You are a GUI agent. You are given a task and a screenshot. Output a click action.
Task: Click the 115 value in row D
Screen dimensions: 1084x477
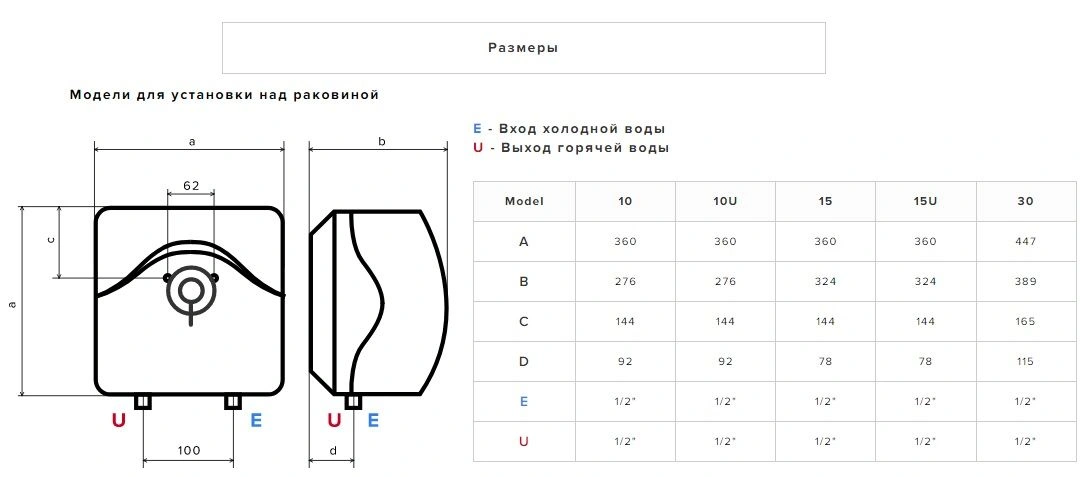coord(1026,361)
